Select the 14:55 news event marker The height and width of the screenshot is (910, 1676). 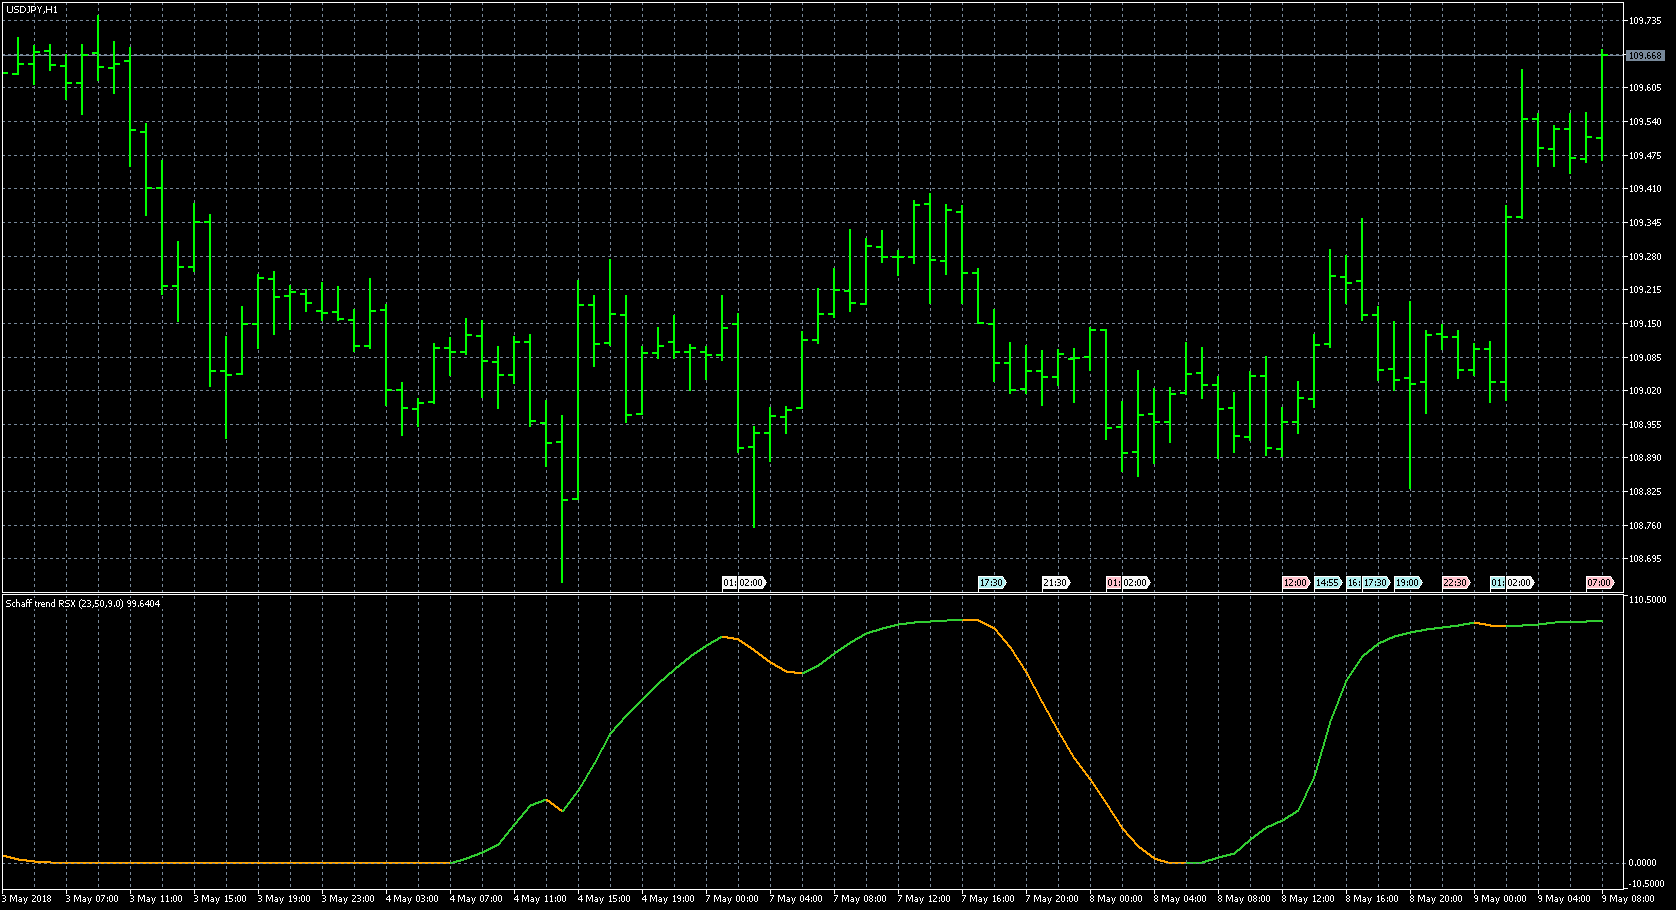pyautogui.click(x=1327, y=583)
